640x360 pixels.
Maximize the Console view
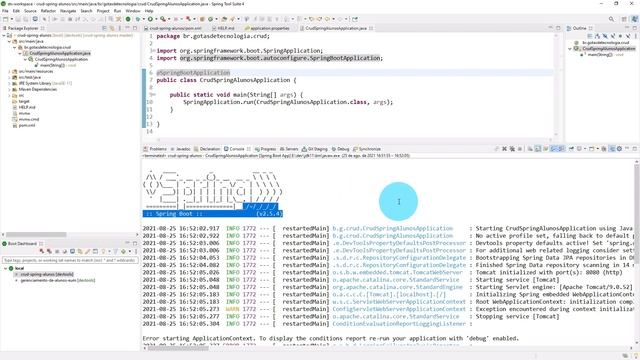pyautogui.click(x=635, y=149)
